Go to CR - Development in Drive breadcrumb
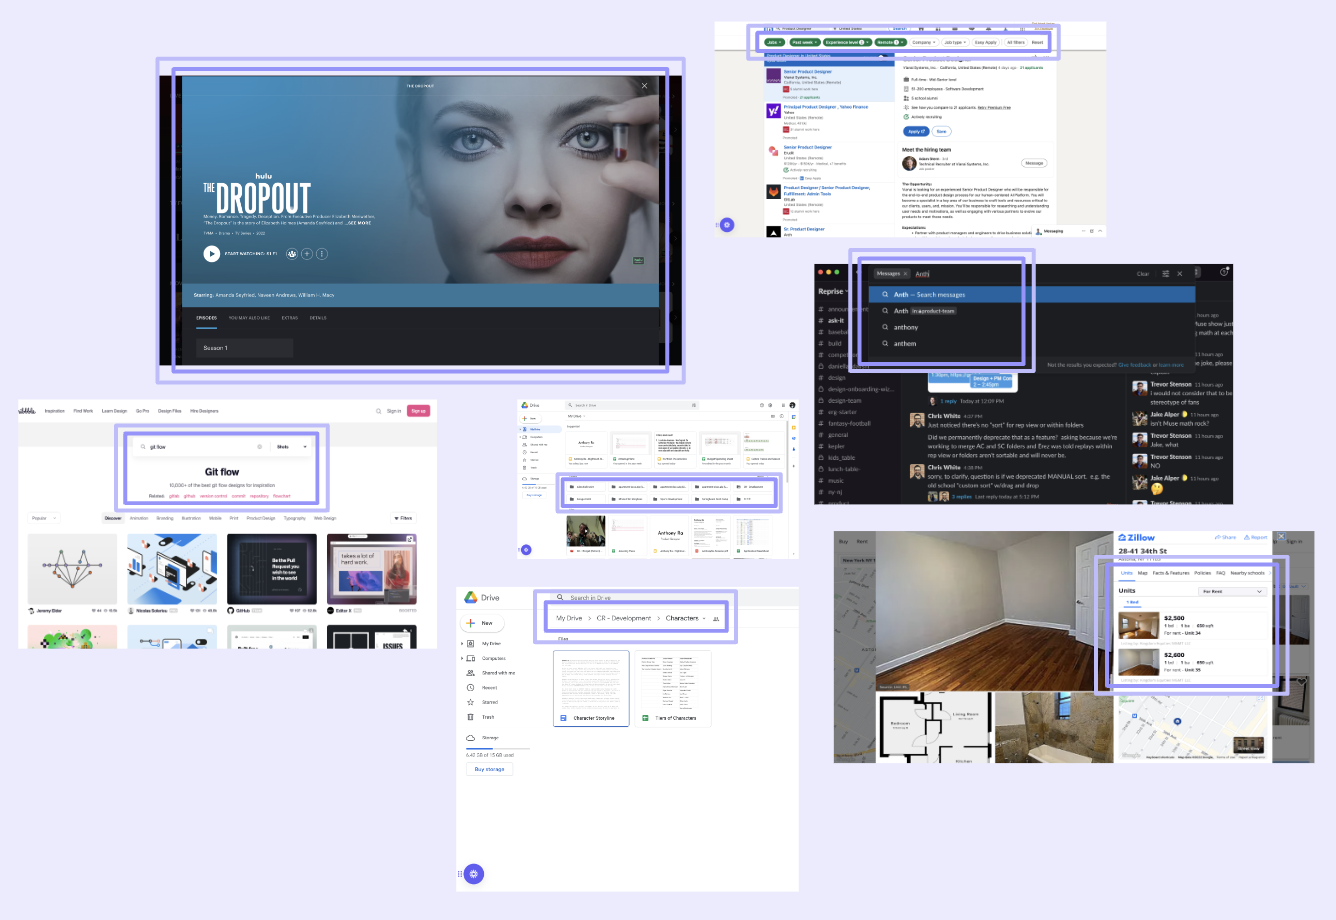Screen dimensions: 1336x920 [x=624, y=618]
